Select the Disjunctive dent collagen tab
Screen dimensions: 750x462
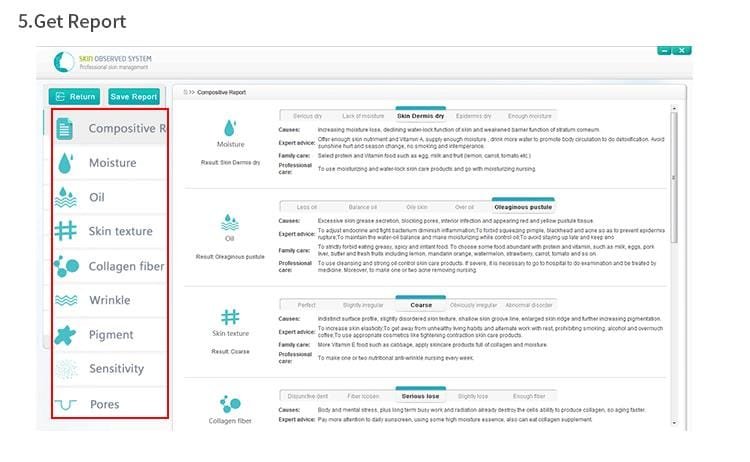point(308,396)
